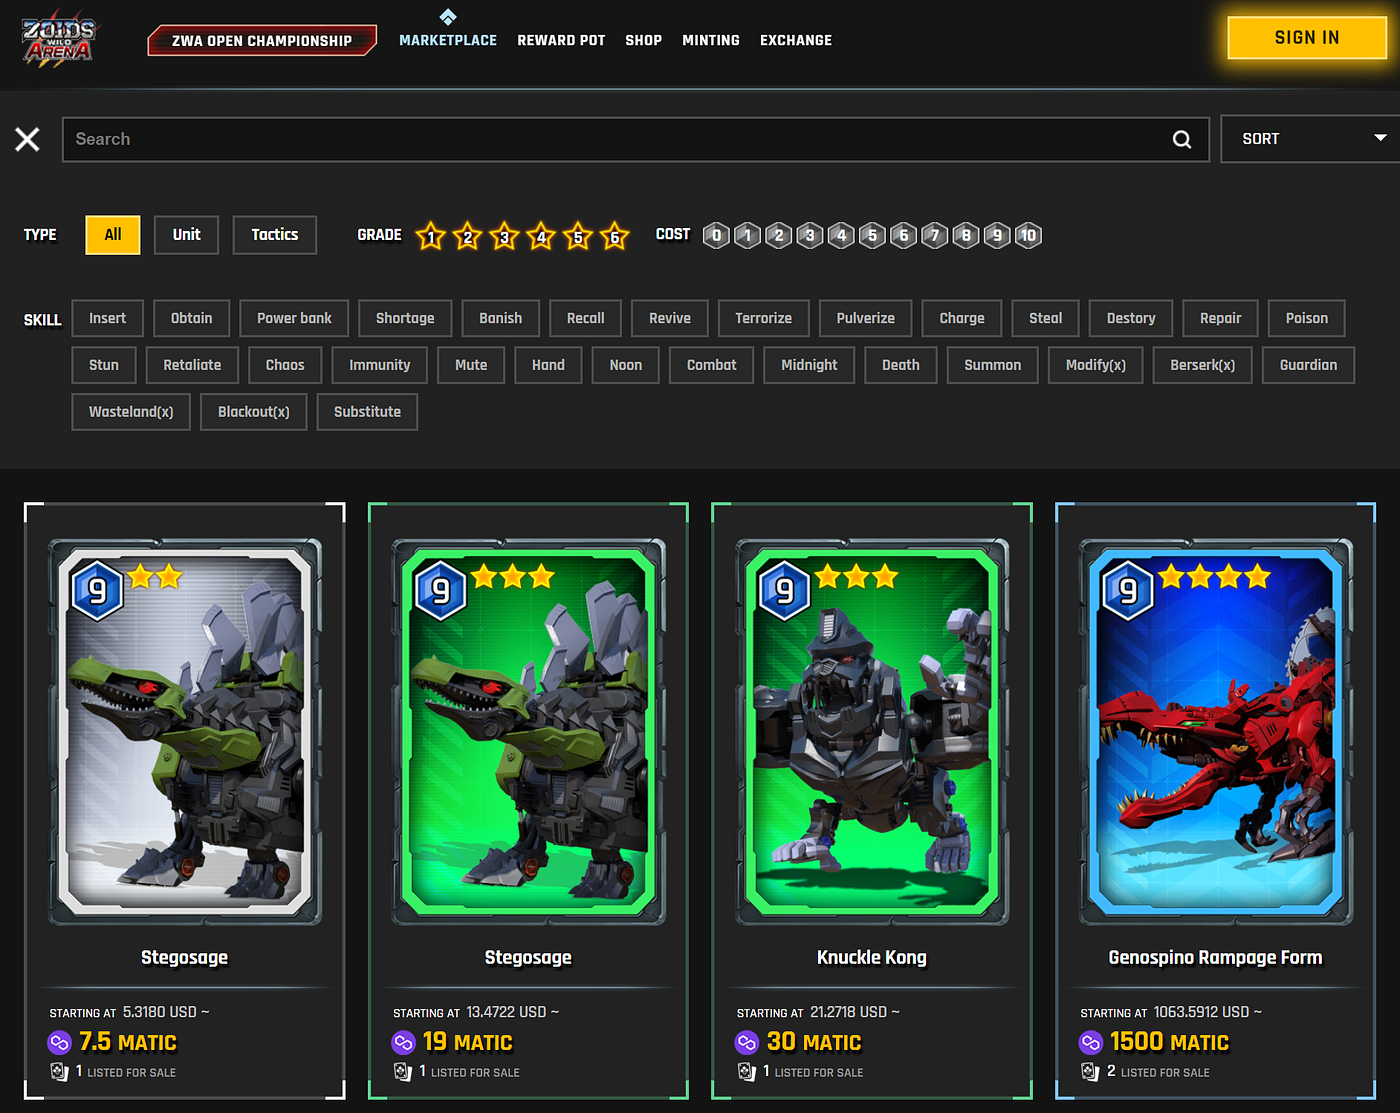Filter by grade 3 star
This screenshot has width=1400, height=1113.
pyautogui.click(x=505, y=236)
